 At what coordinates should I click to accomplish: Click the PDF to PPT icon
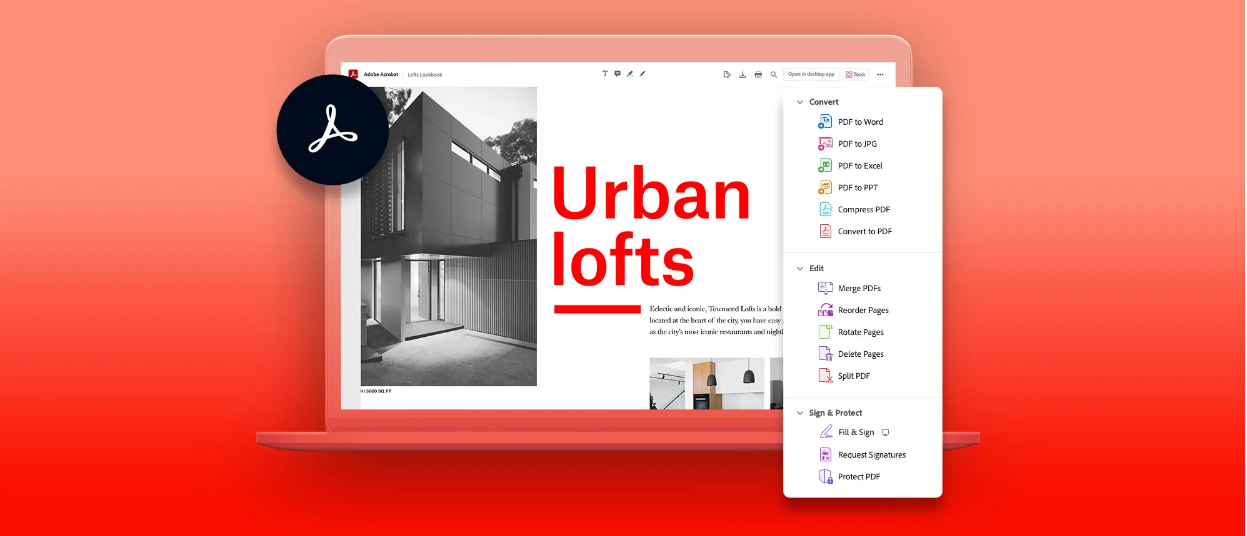click(825, 187)
